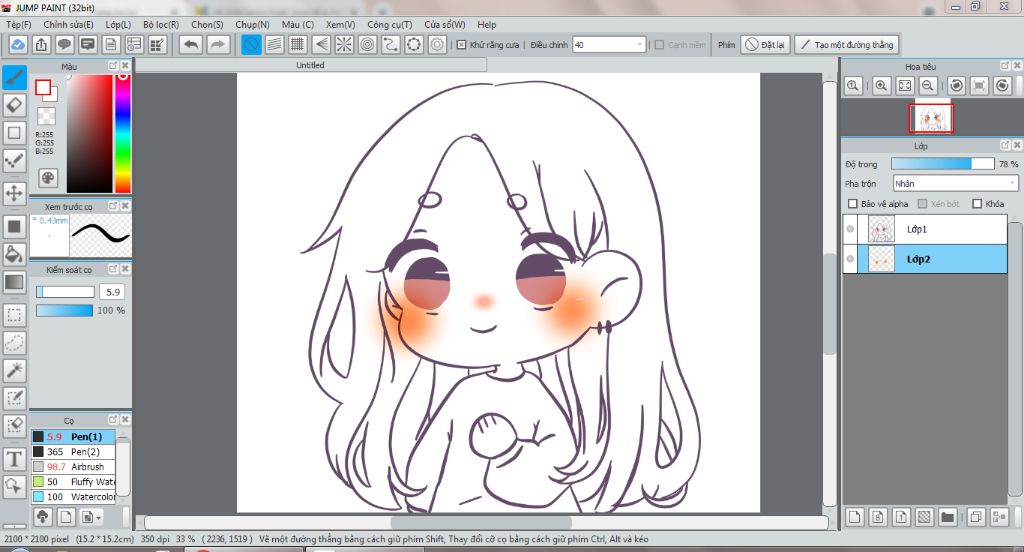Zoom in on the Navigator panel

881,86
